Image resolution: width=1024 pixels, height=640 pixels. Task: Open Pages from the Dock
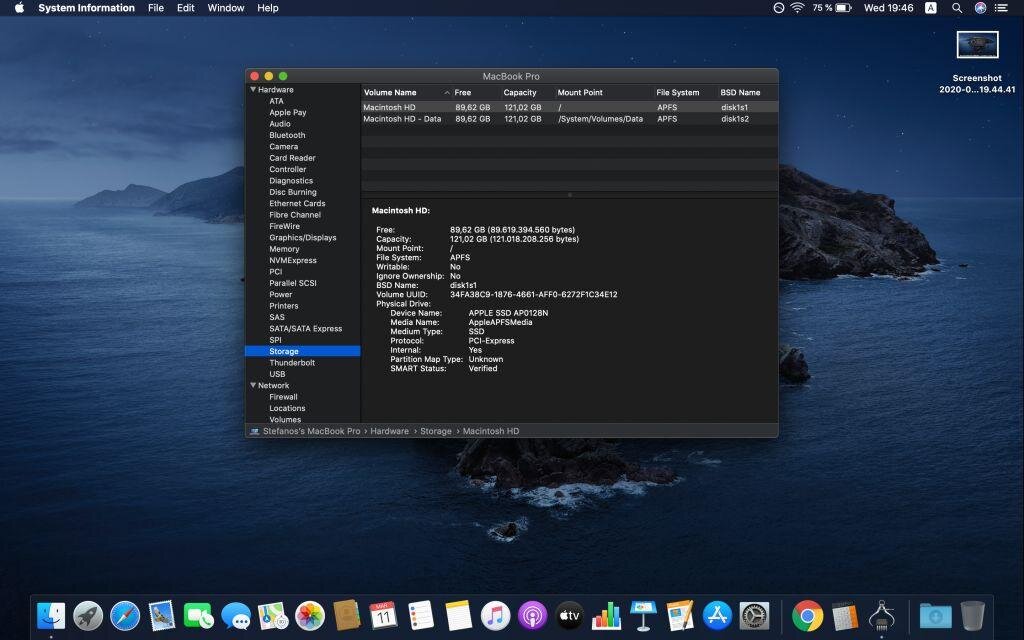[x=680, y=615]
